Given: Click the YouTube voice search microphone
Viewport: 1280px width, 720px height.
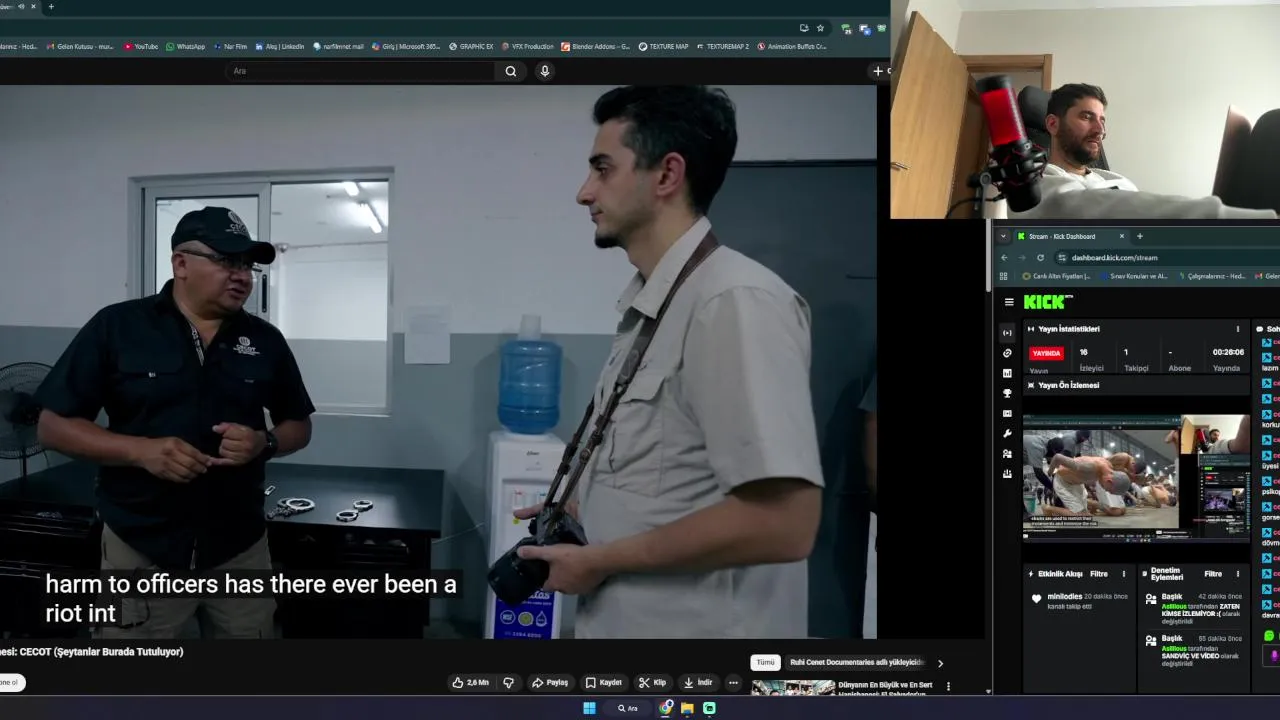Looking at the screenshot, I should (545, 71).
